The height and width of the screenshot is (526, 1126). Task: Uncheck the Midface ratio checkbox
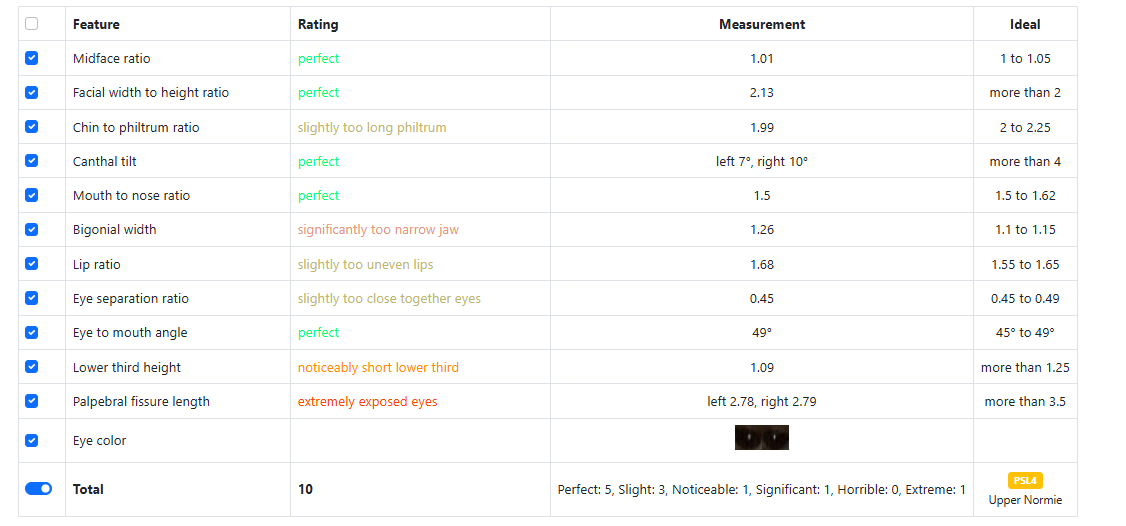point(31,58)
